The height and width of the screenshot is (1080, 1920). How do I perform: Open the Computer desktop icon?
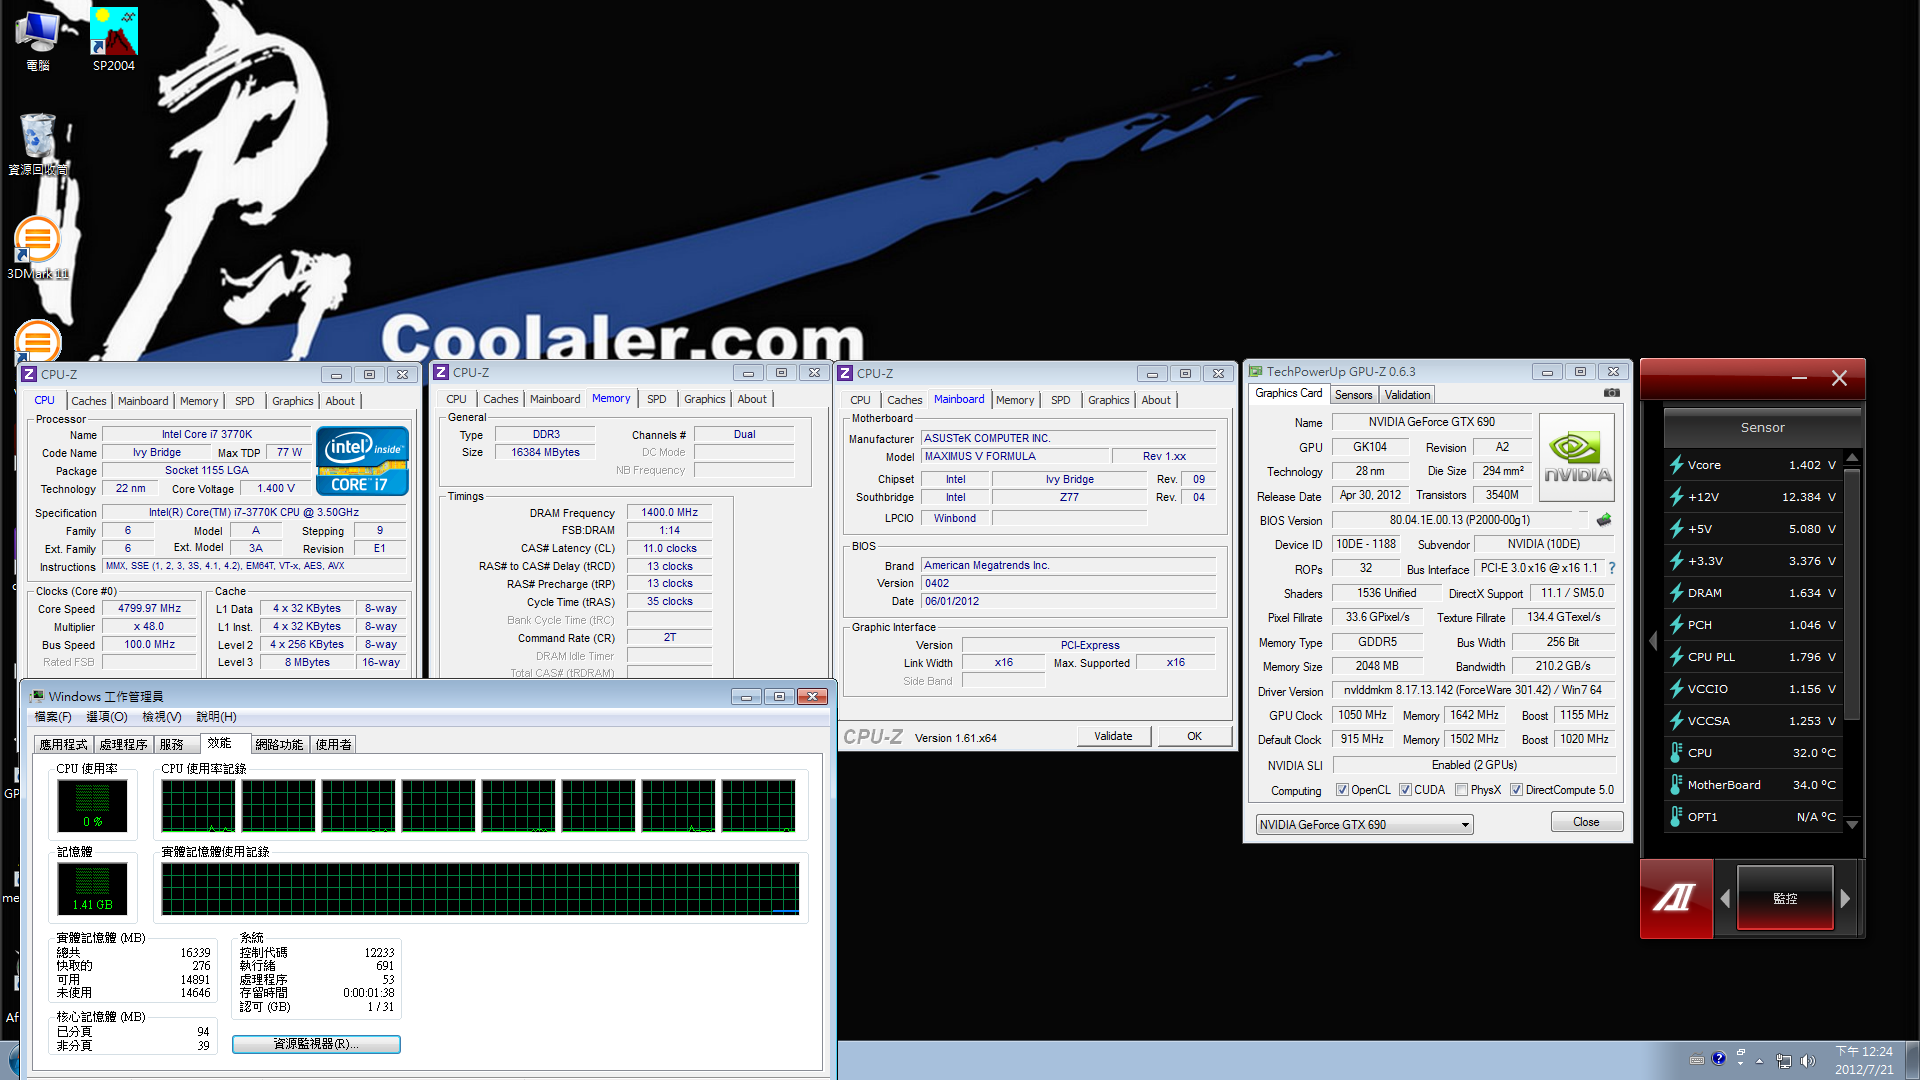tap(38, 40)
